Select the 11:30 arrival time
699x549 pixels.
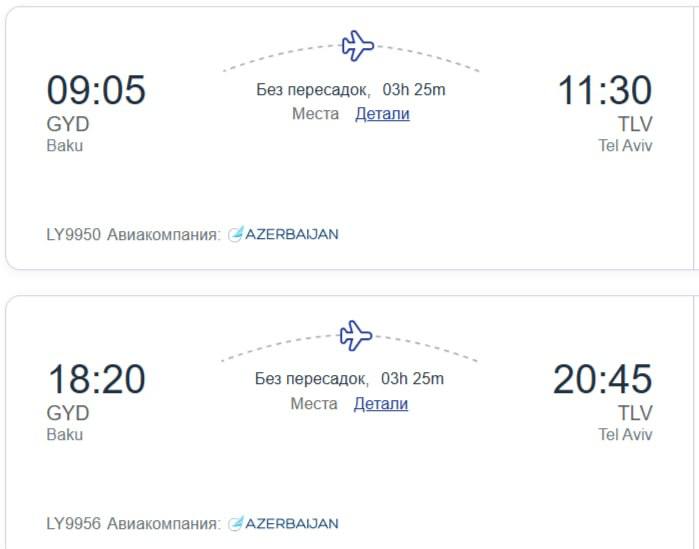pyautogui.click(x=604, y=90)
